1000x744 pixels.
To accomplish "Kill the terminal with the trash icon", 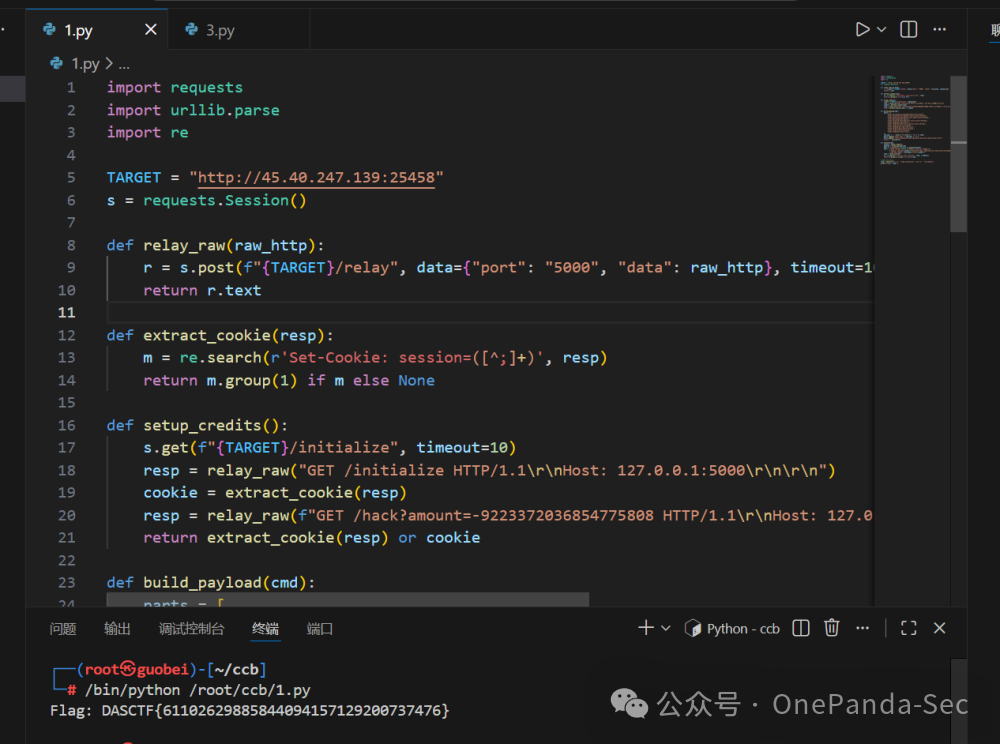I will click(832, 628).
